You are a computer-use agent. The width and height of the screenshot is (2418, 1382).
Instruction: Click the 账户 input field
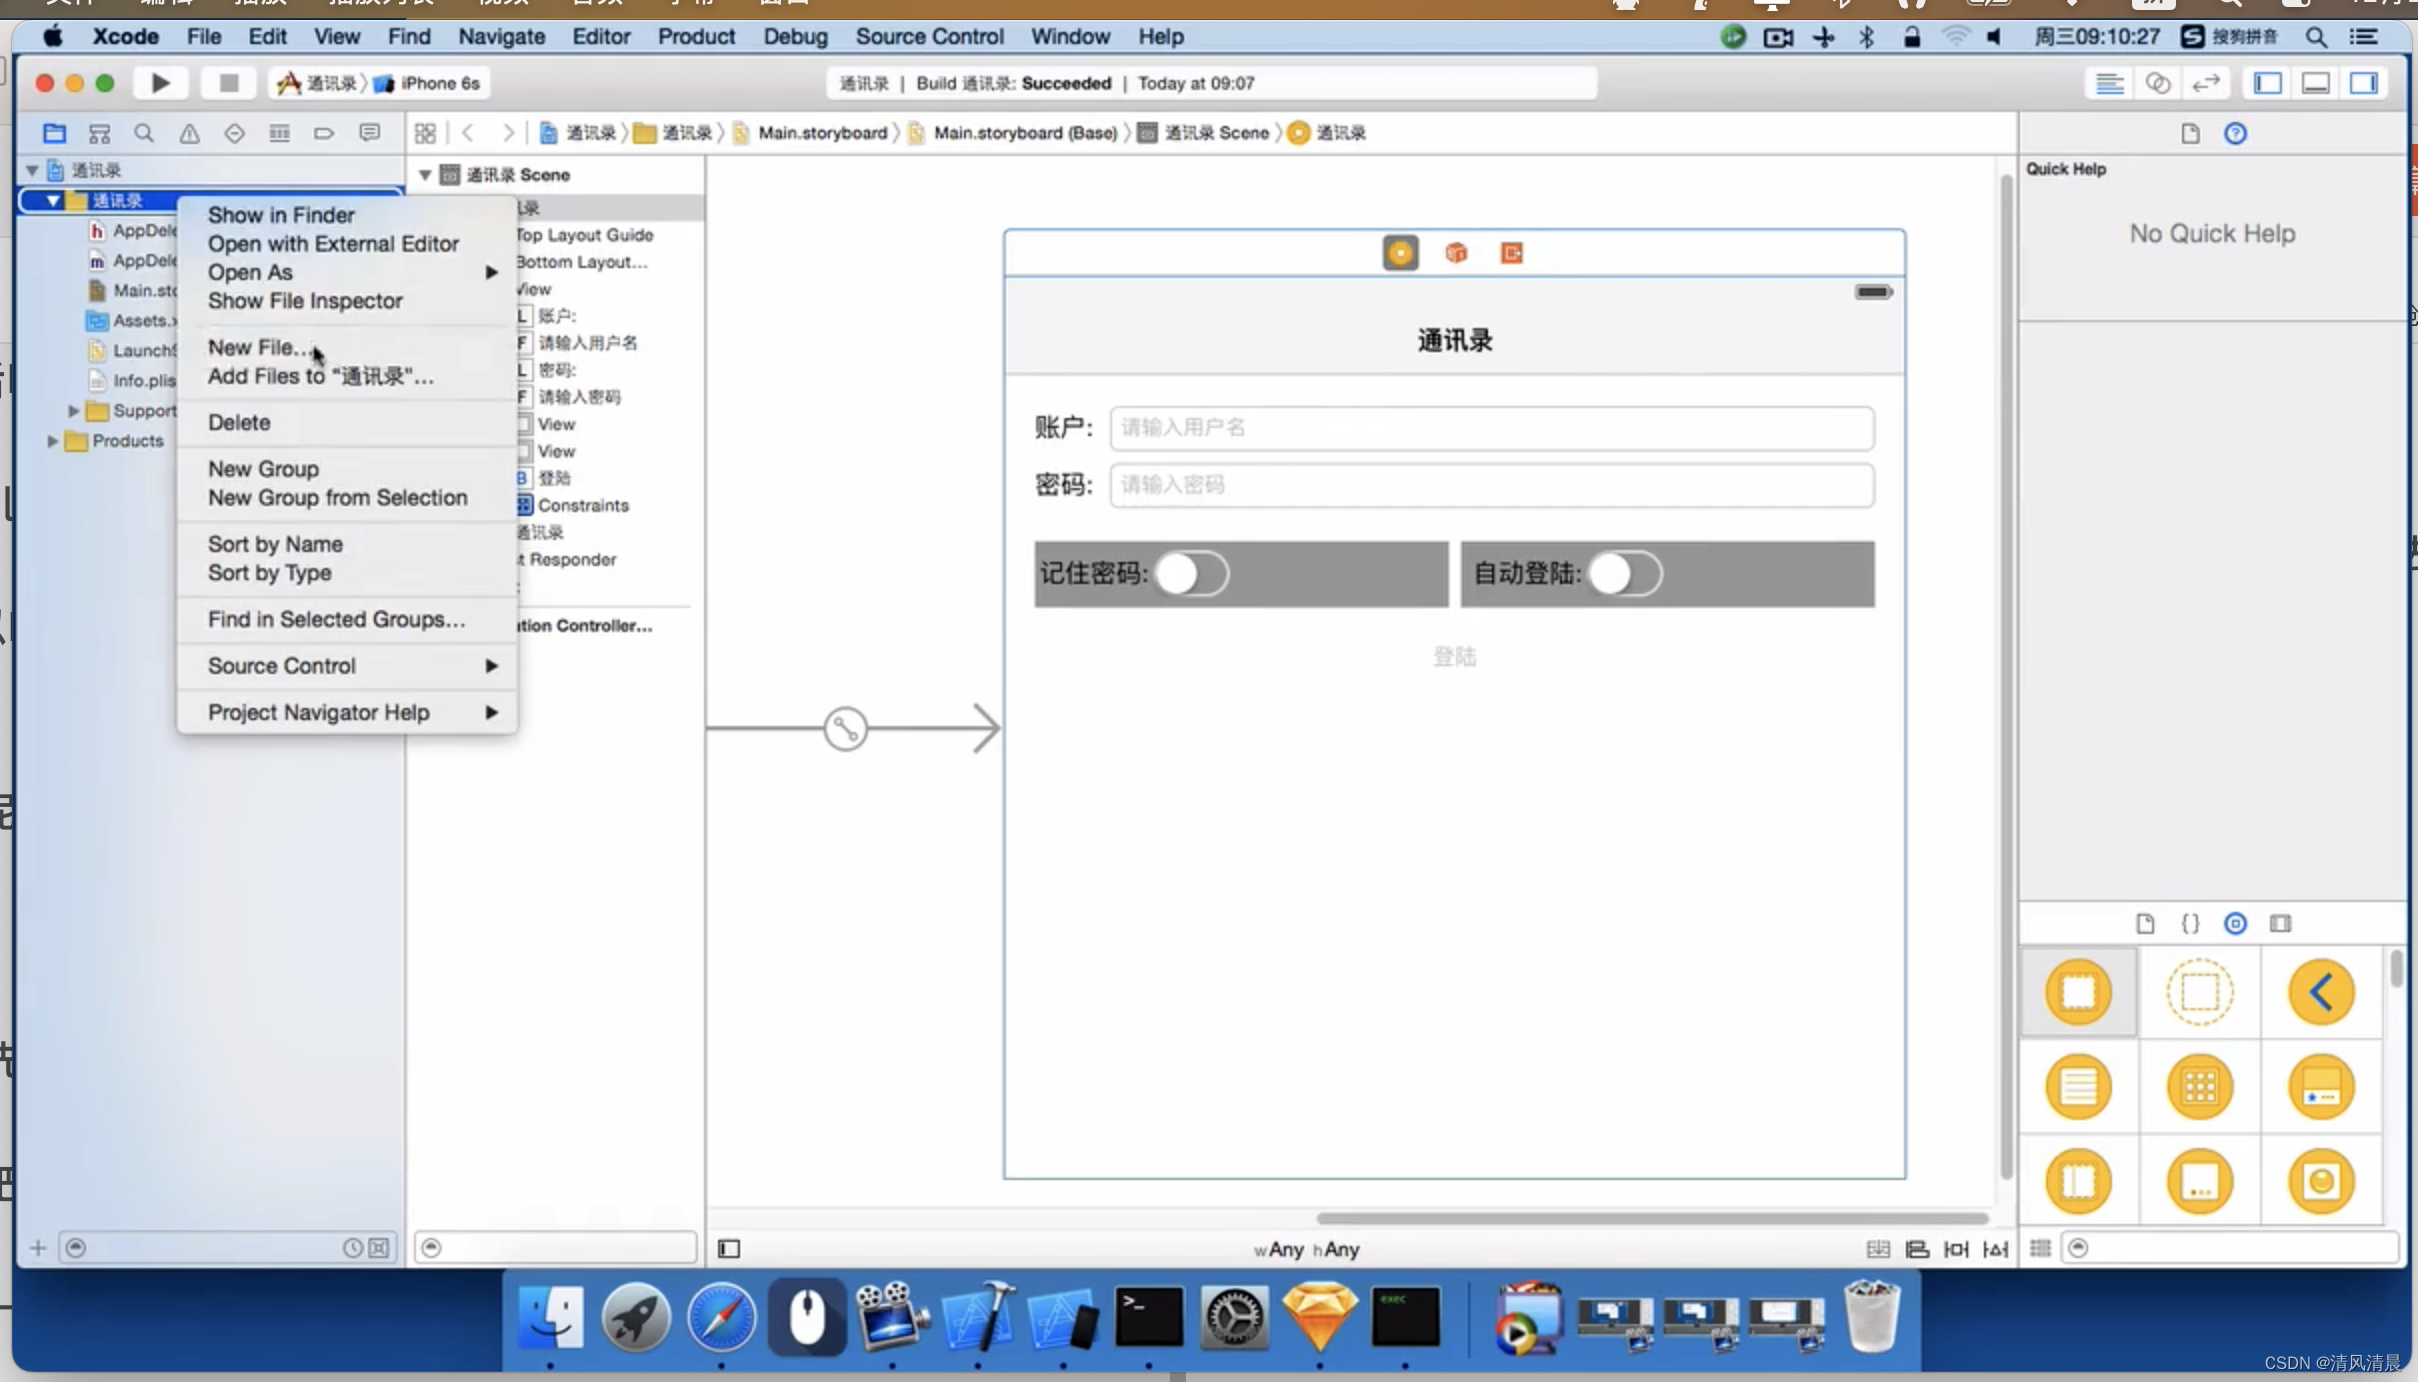click(1490, 427)
